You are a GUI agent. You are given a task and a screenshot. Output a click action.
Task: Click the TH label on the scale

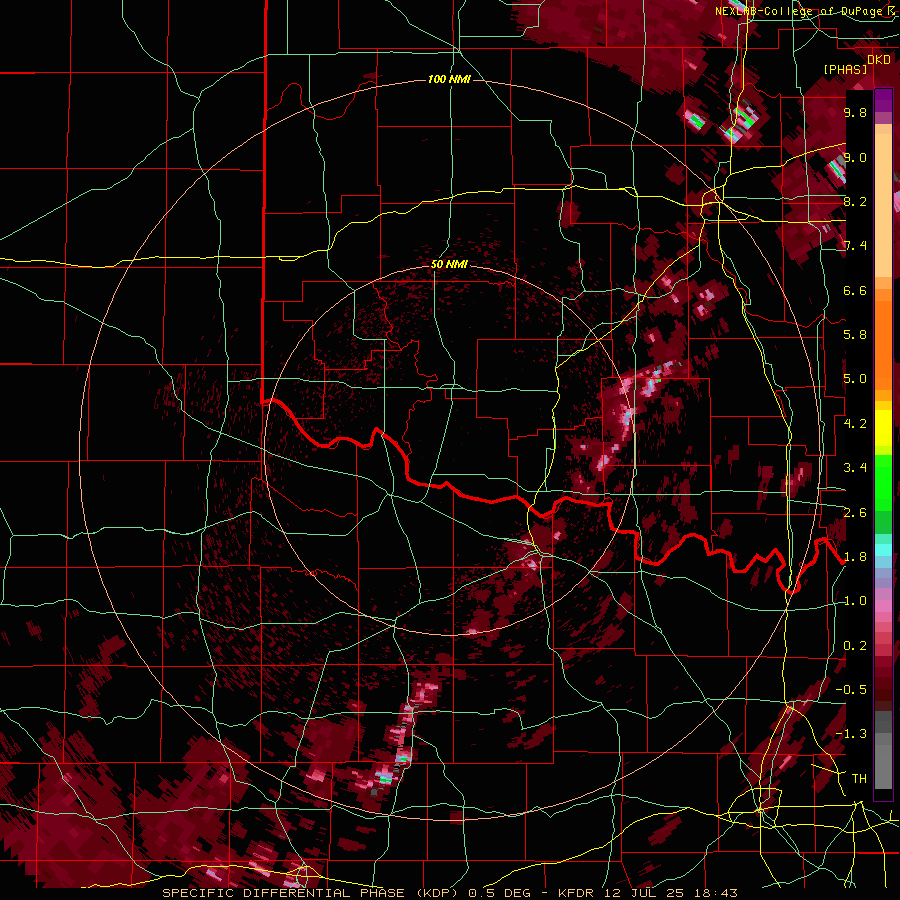pos(859,779)
